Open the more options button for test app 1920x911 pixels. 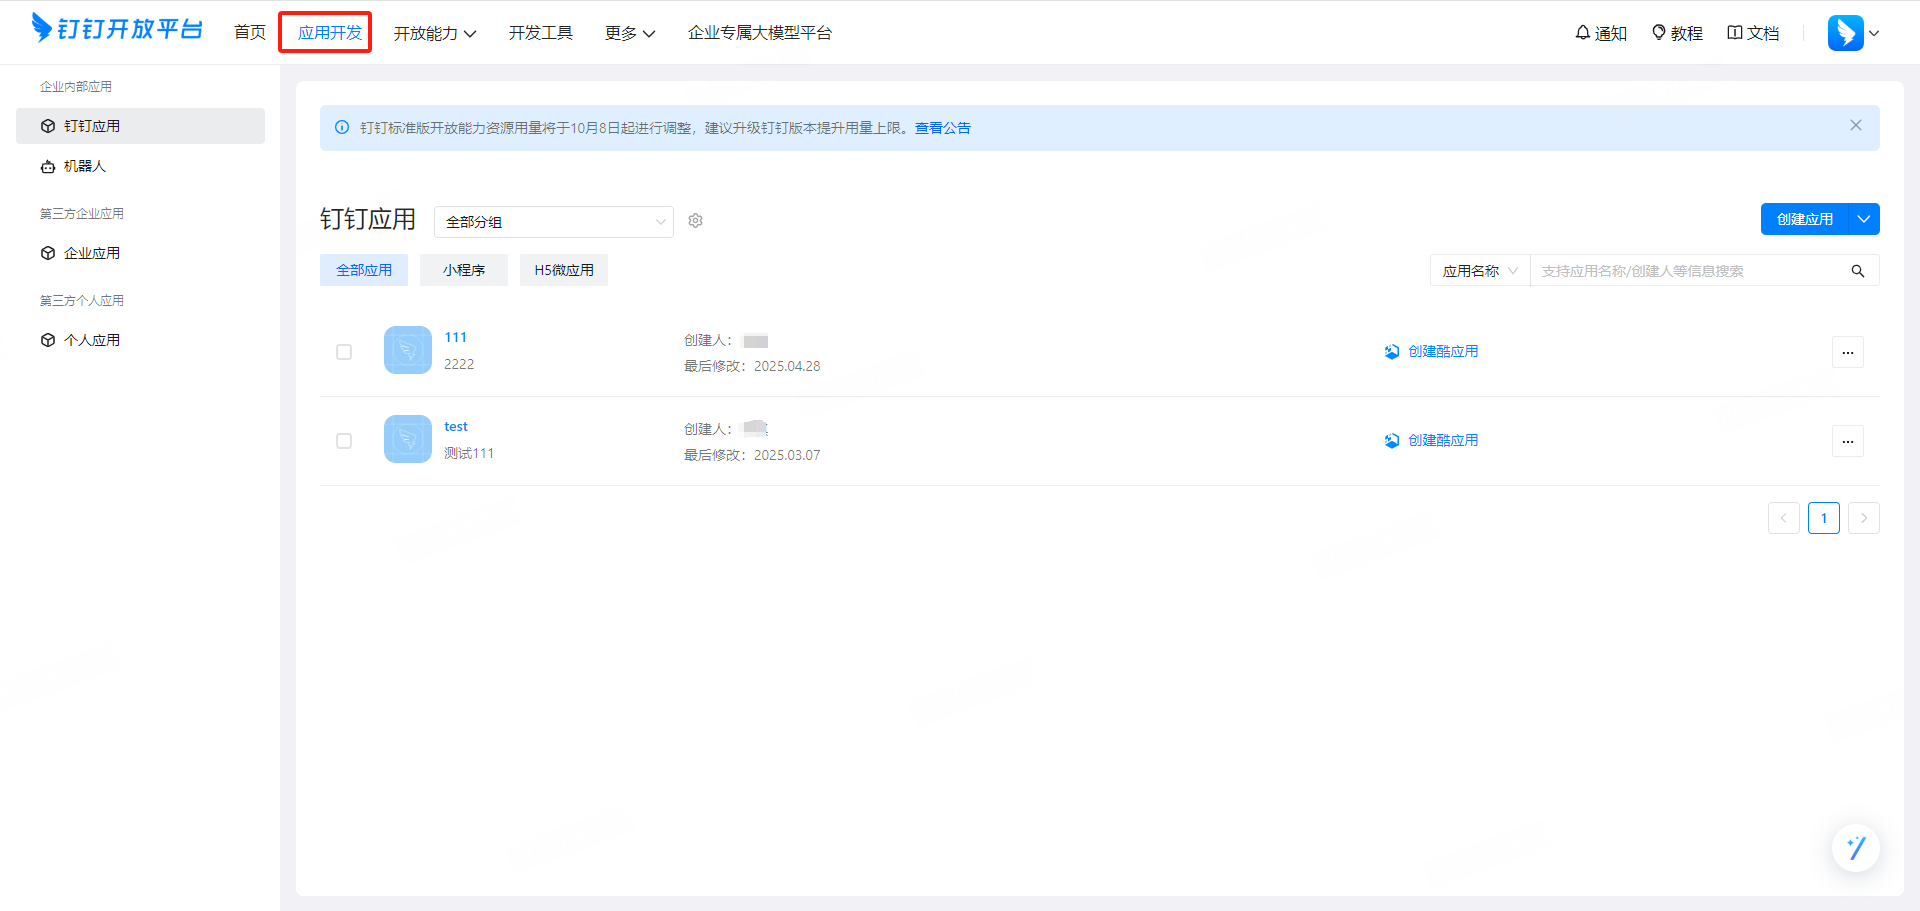coord(1848,441)
